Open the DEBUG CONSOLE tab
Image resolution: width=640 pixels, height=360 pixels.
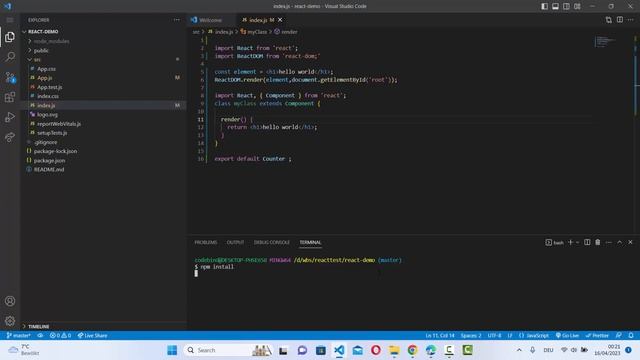point(271,242)
